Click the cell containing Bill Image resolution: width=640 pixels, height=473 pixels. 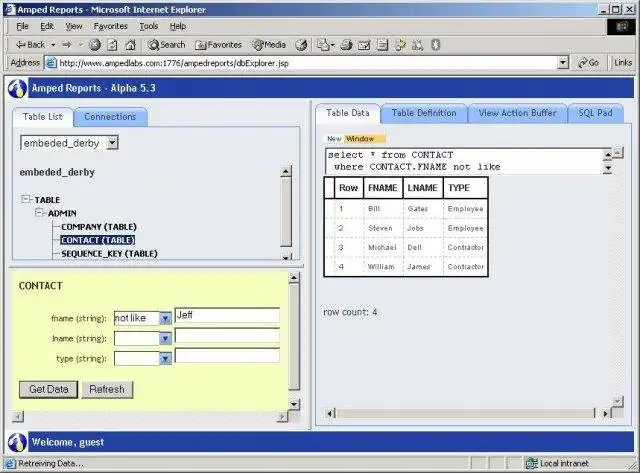tap(383, 209)
